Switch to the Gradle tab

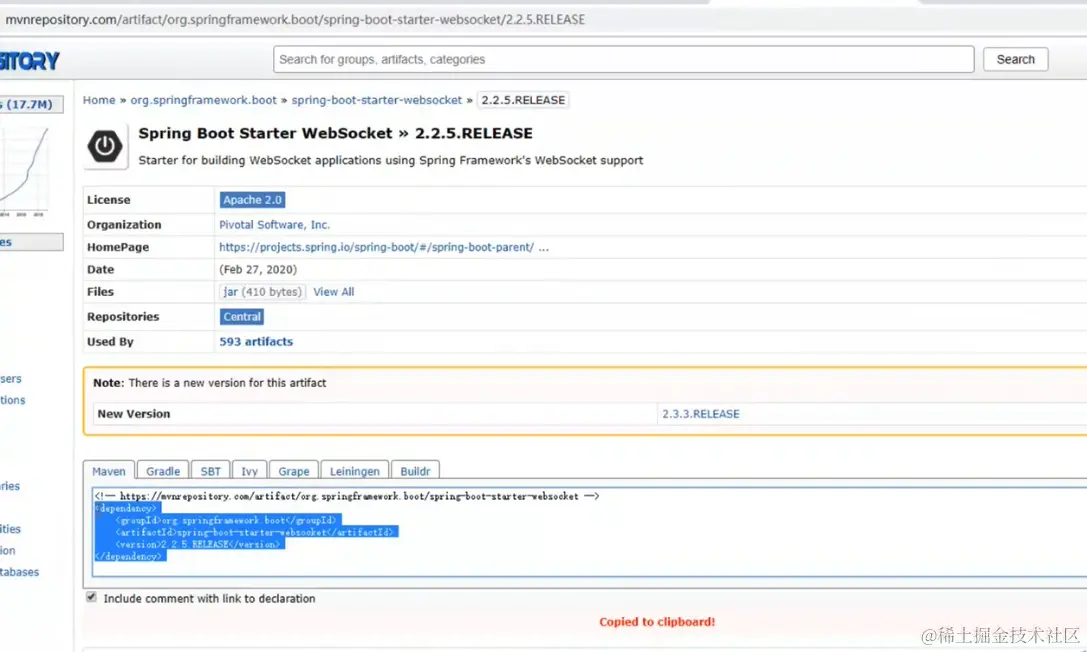163,470
